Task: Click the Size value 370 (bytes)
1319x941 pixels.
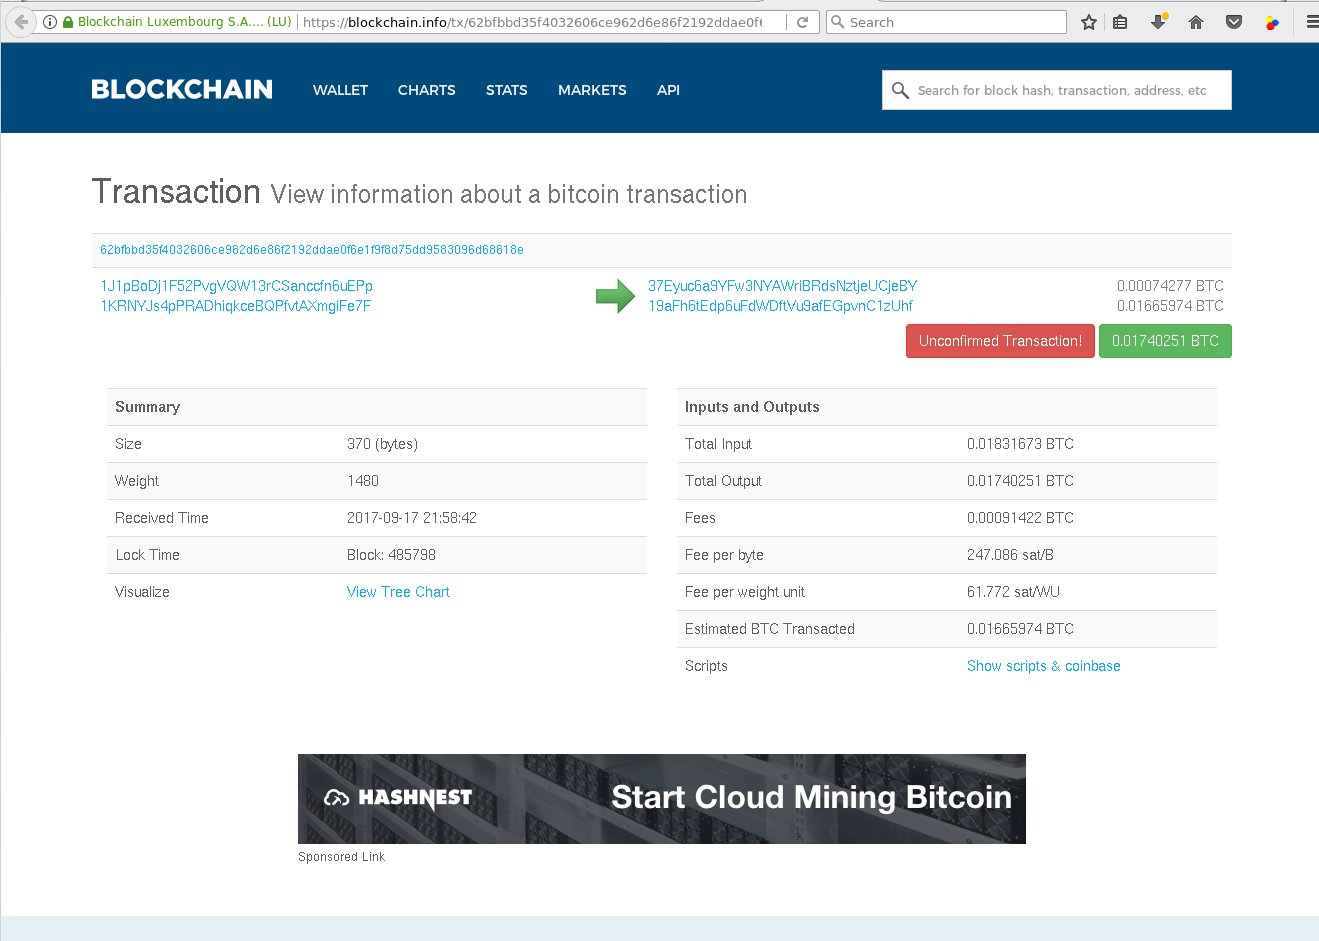Action: (x=382, y=444)
